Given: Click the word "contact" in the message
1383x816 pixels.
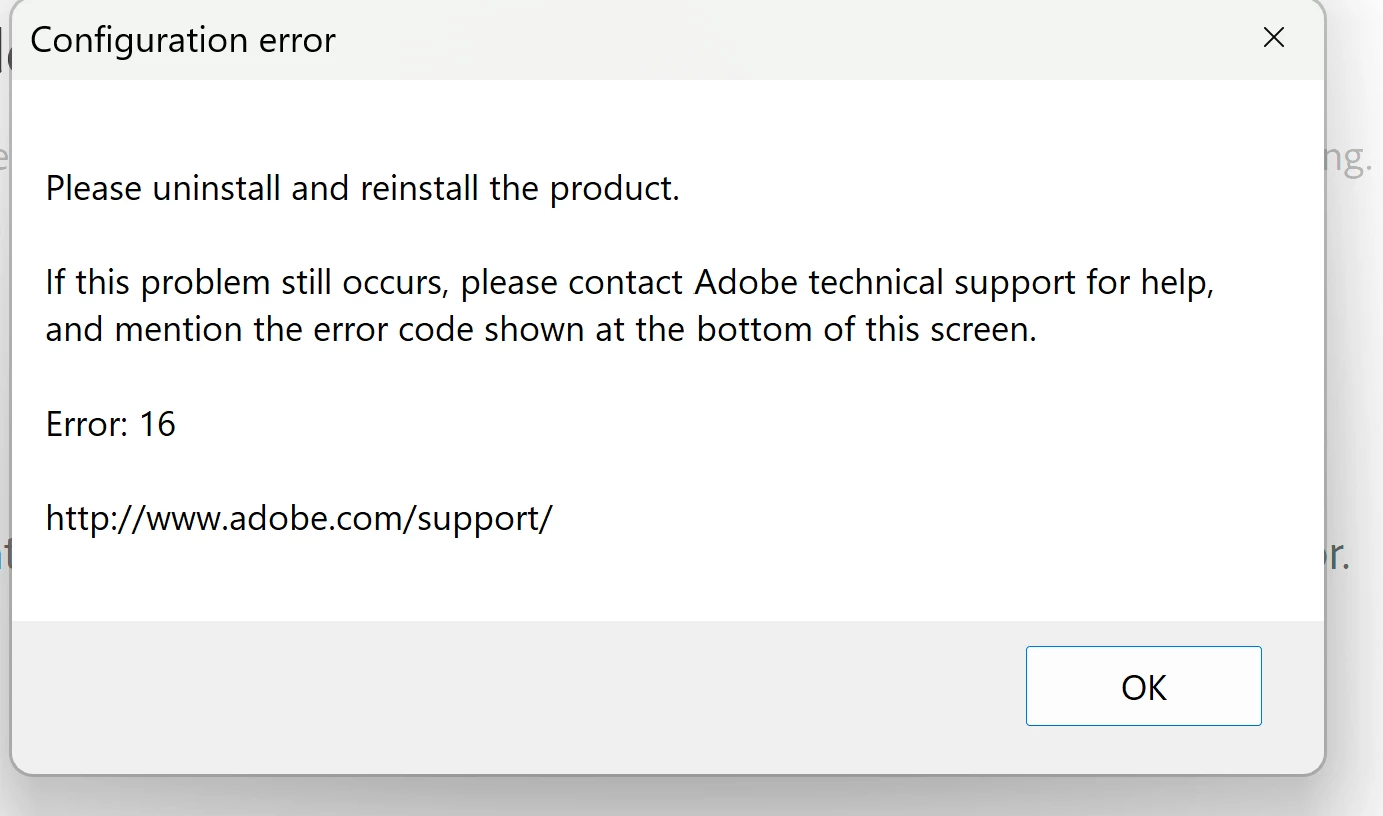Looking at the screenshot, I should 627,282.
